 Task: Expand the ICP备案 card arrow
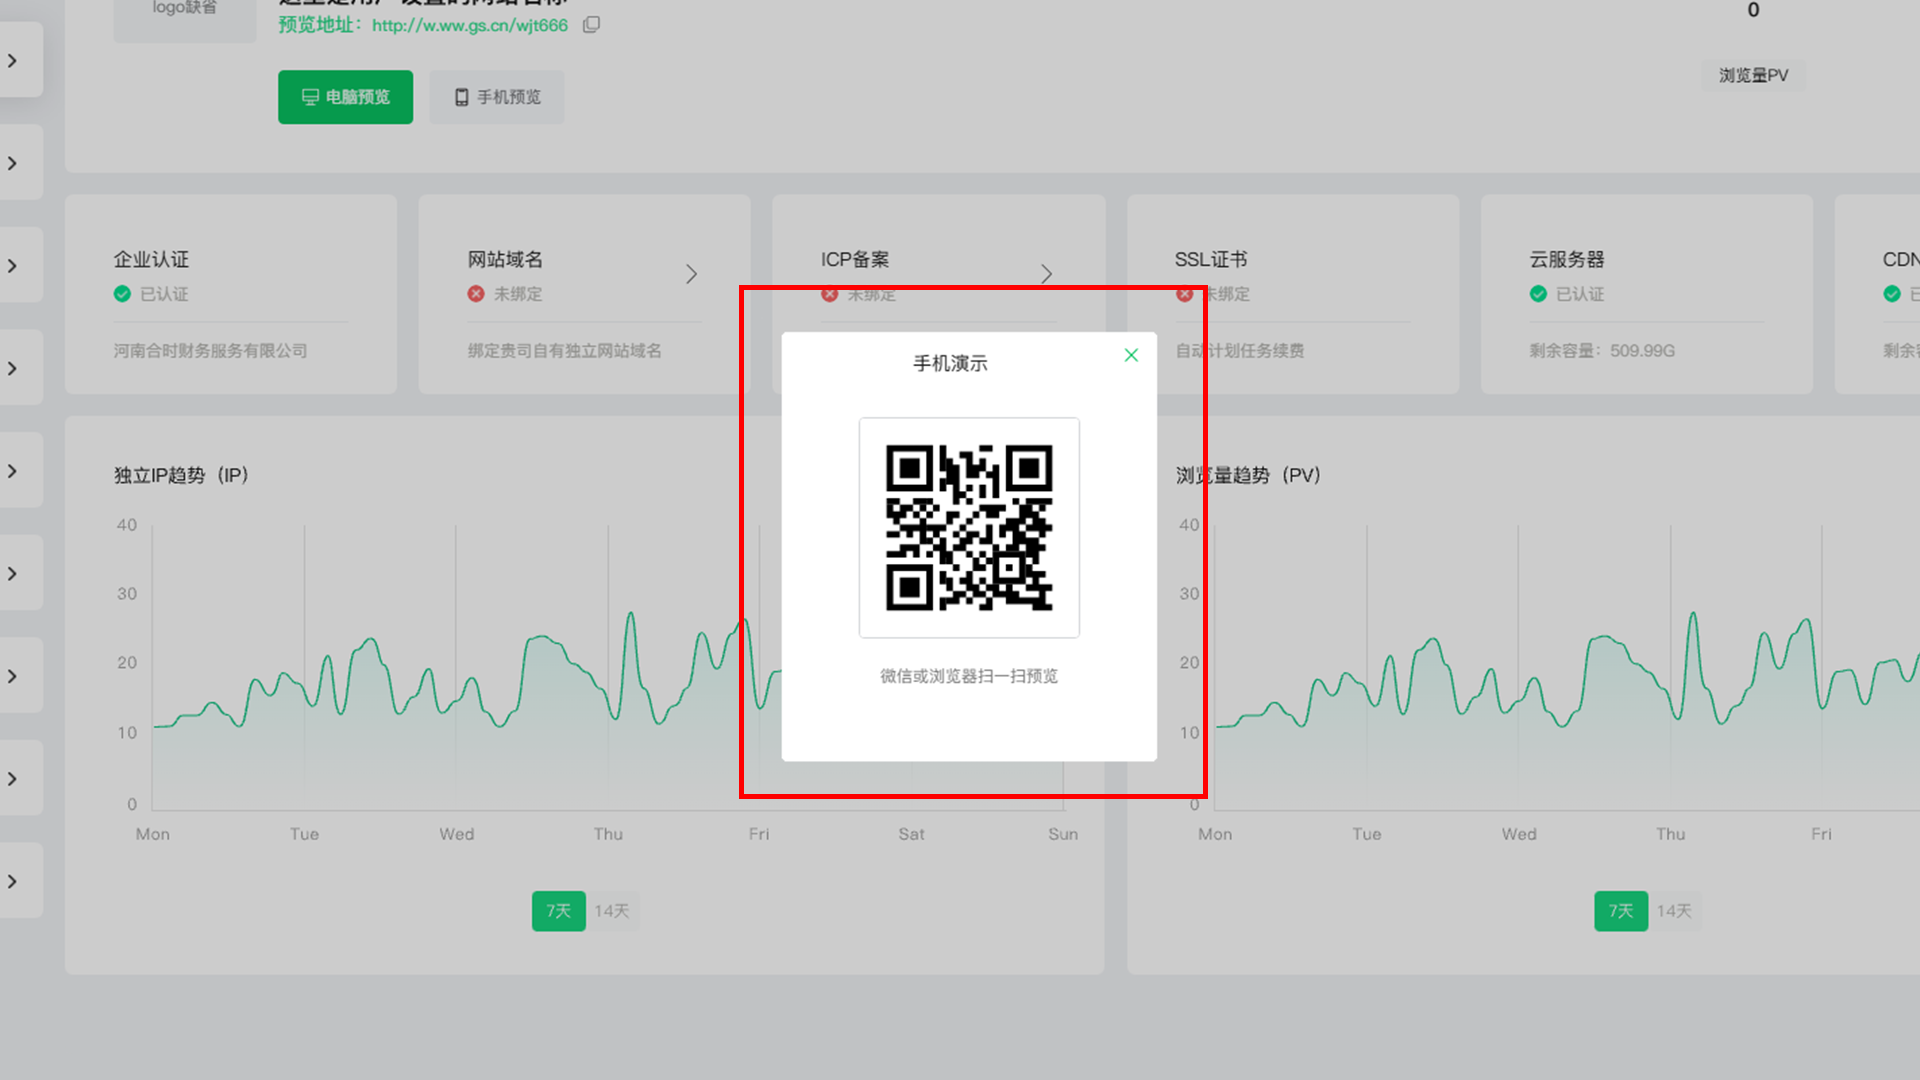coord(1046,274)
